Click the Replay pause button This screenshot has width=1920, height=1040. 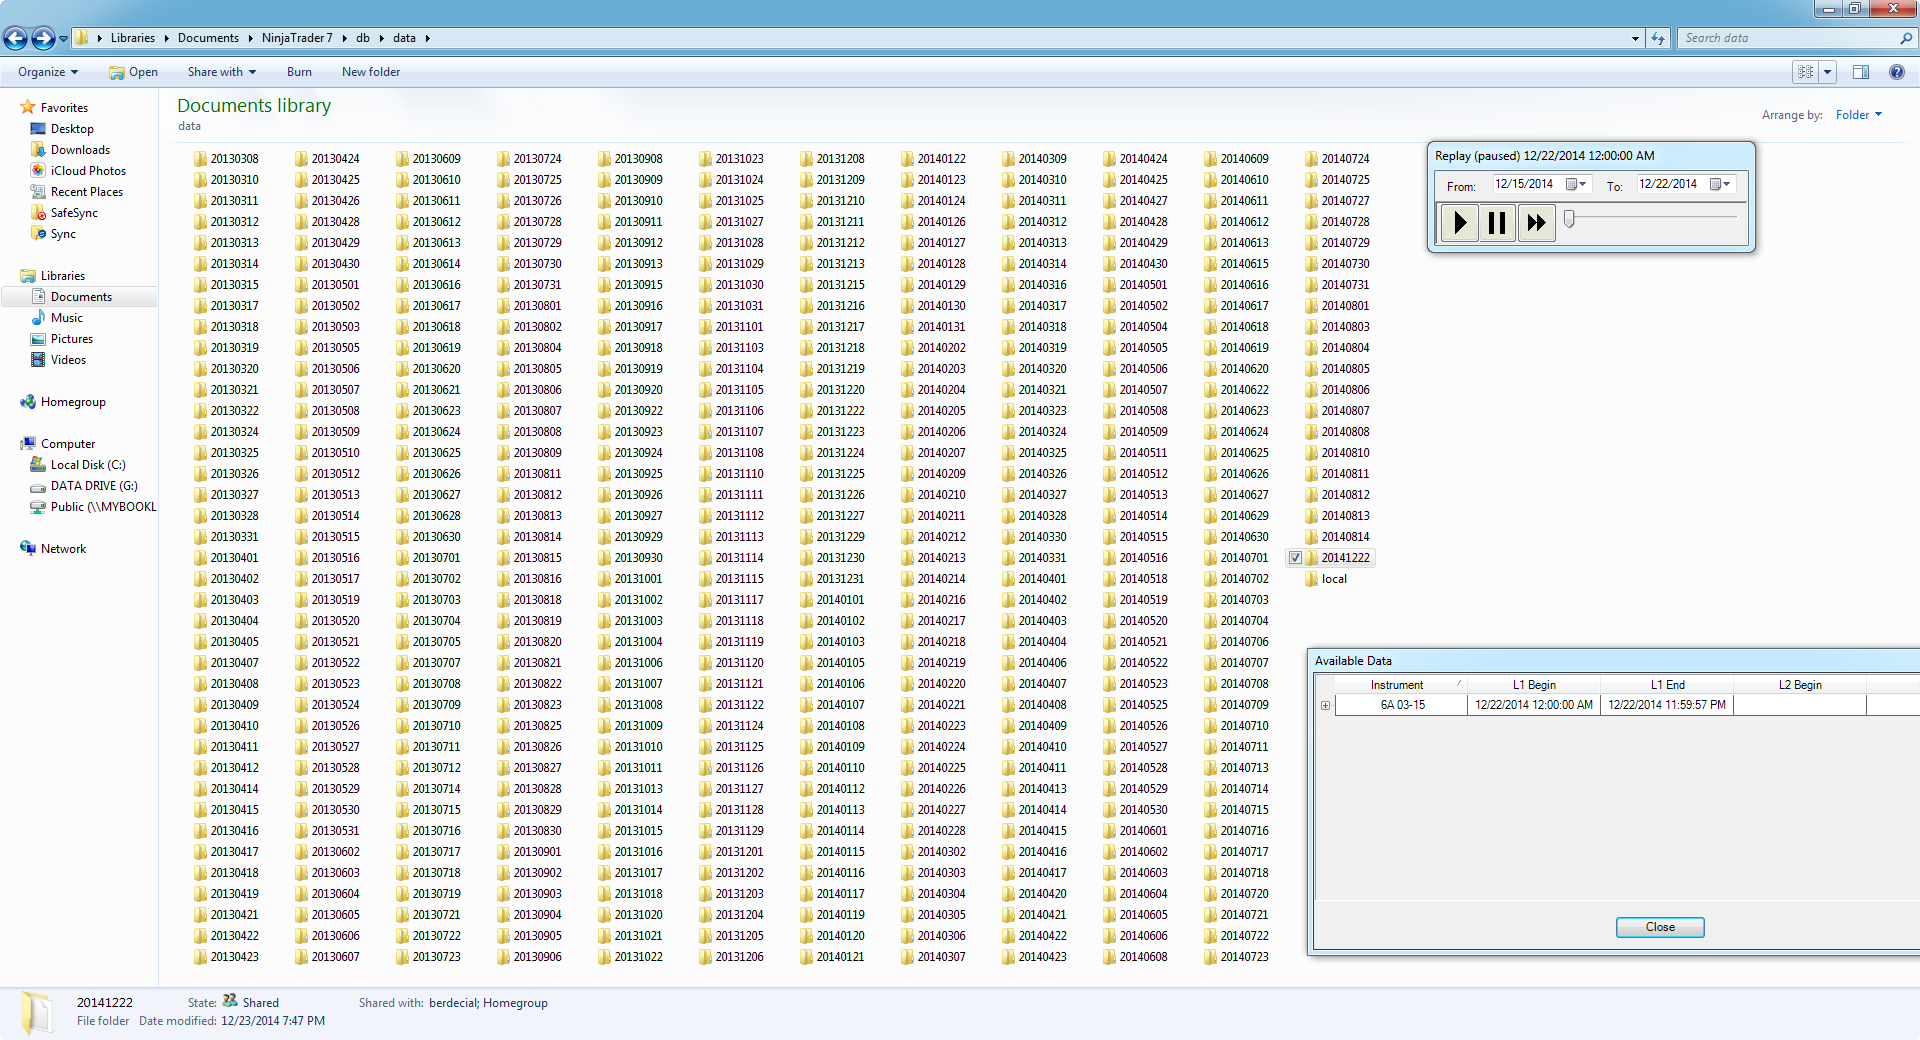(1497, 222)
